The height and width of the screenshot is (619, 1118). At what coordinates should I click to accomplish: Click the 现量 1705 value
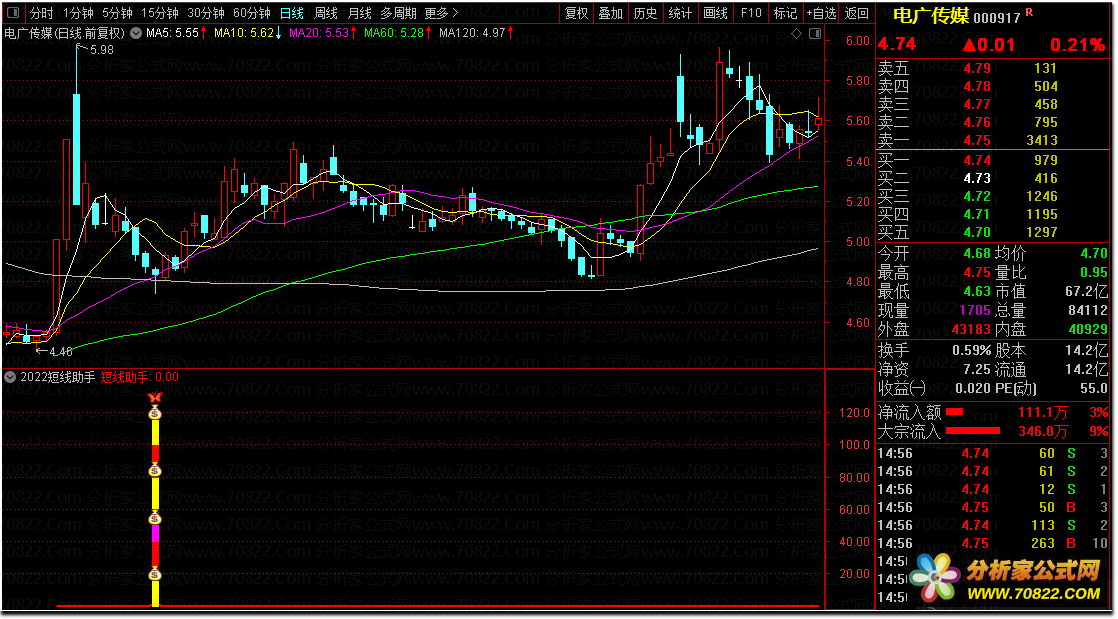[x=975, y=310]
